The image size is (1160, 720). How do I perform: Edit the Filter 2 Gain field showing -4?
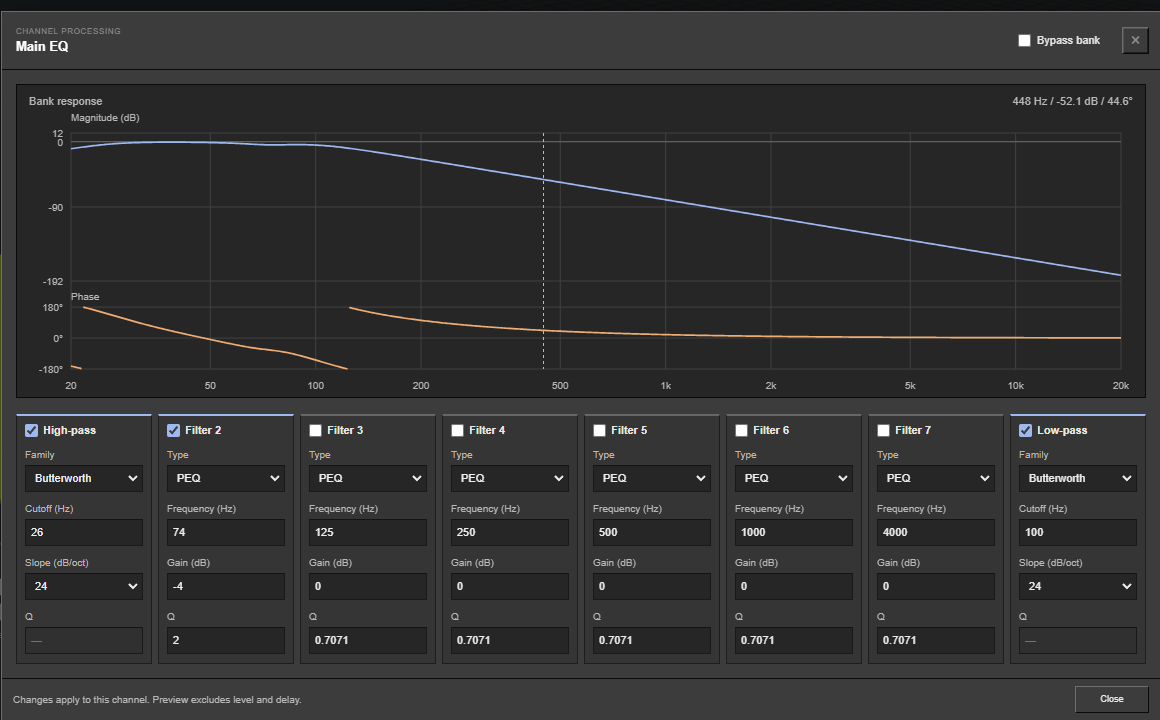226,586
